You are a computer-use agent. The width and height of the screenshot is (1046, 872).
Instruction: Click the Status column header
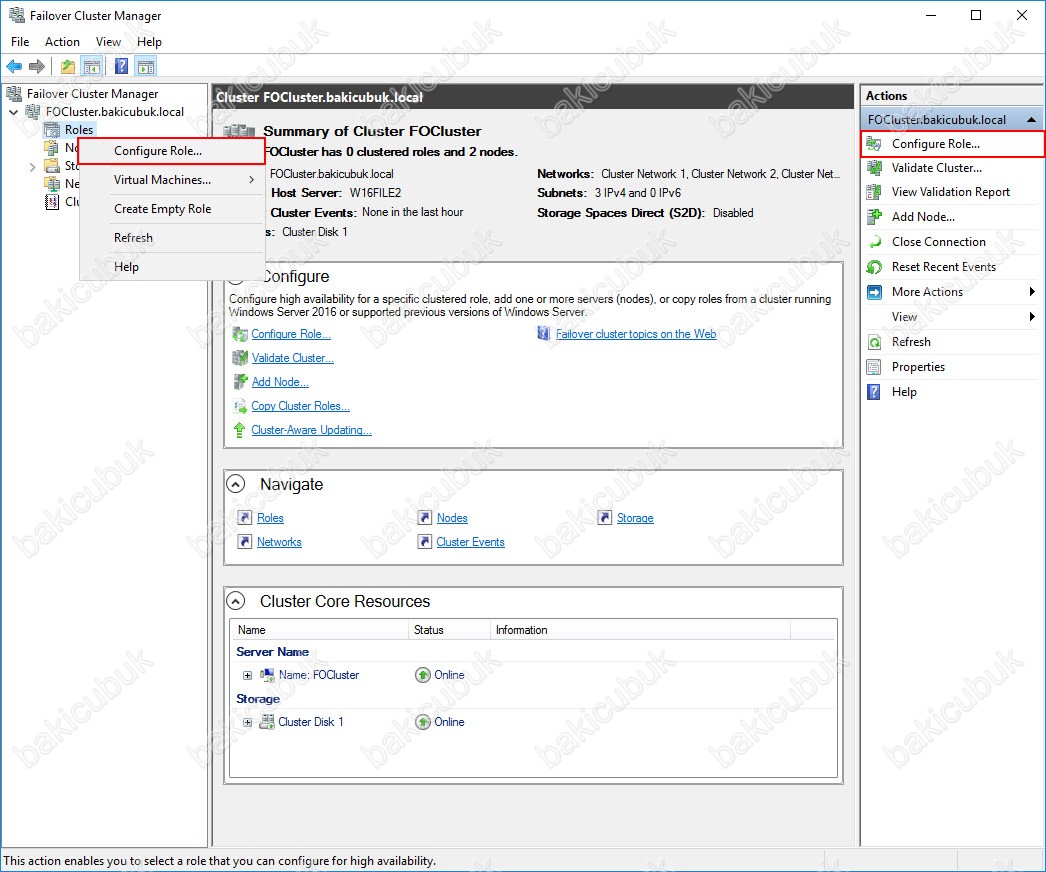(450, 630)
